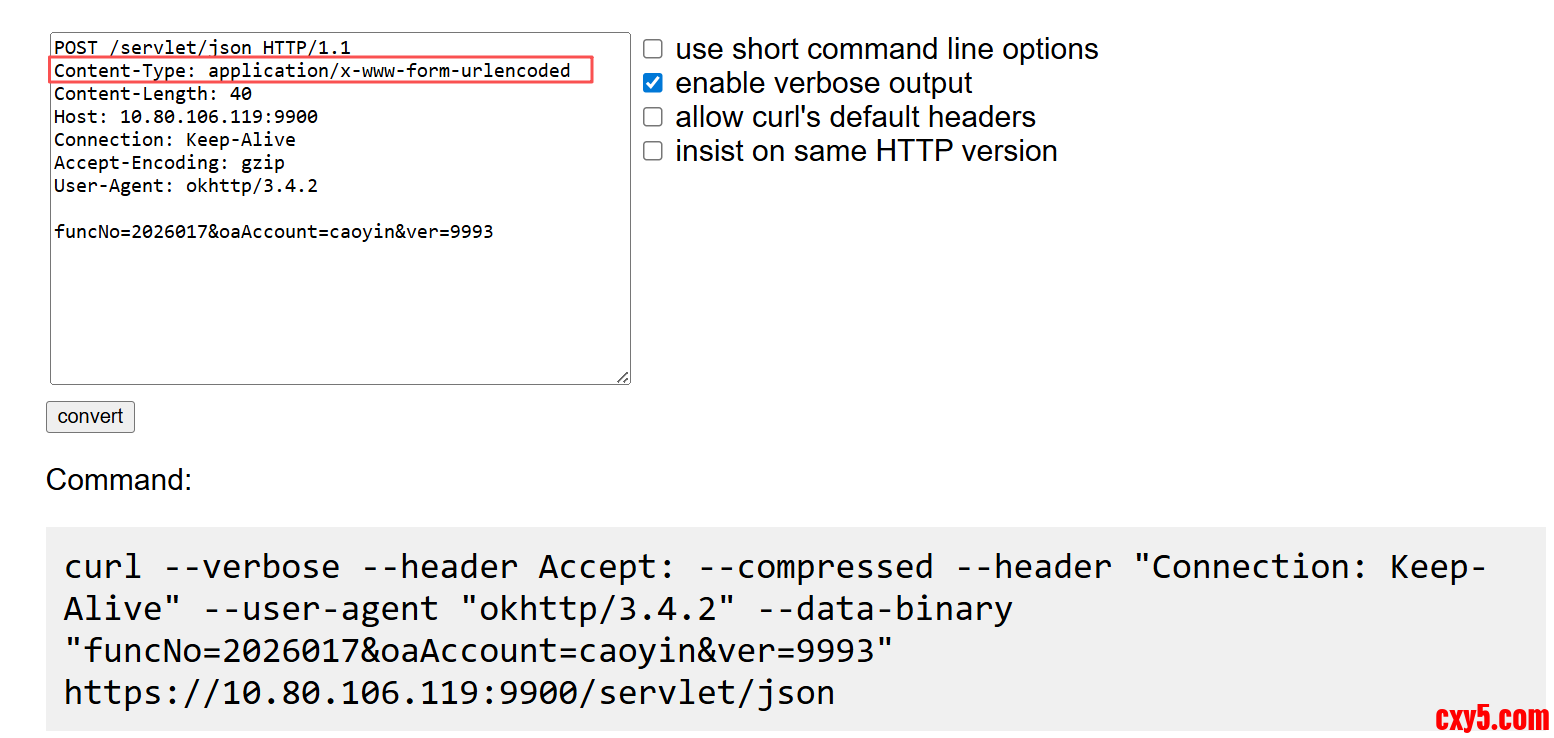Check the insist on same HTTP version box

(x=653, y=151)
